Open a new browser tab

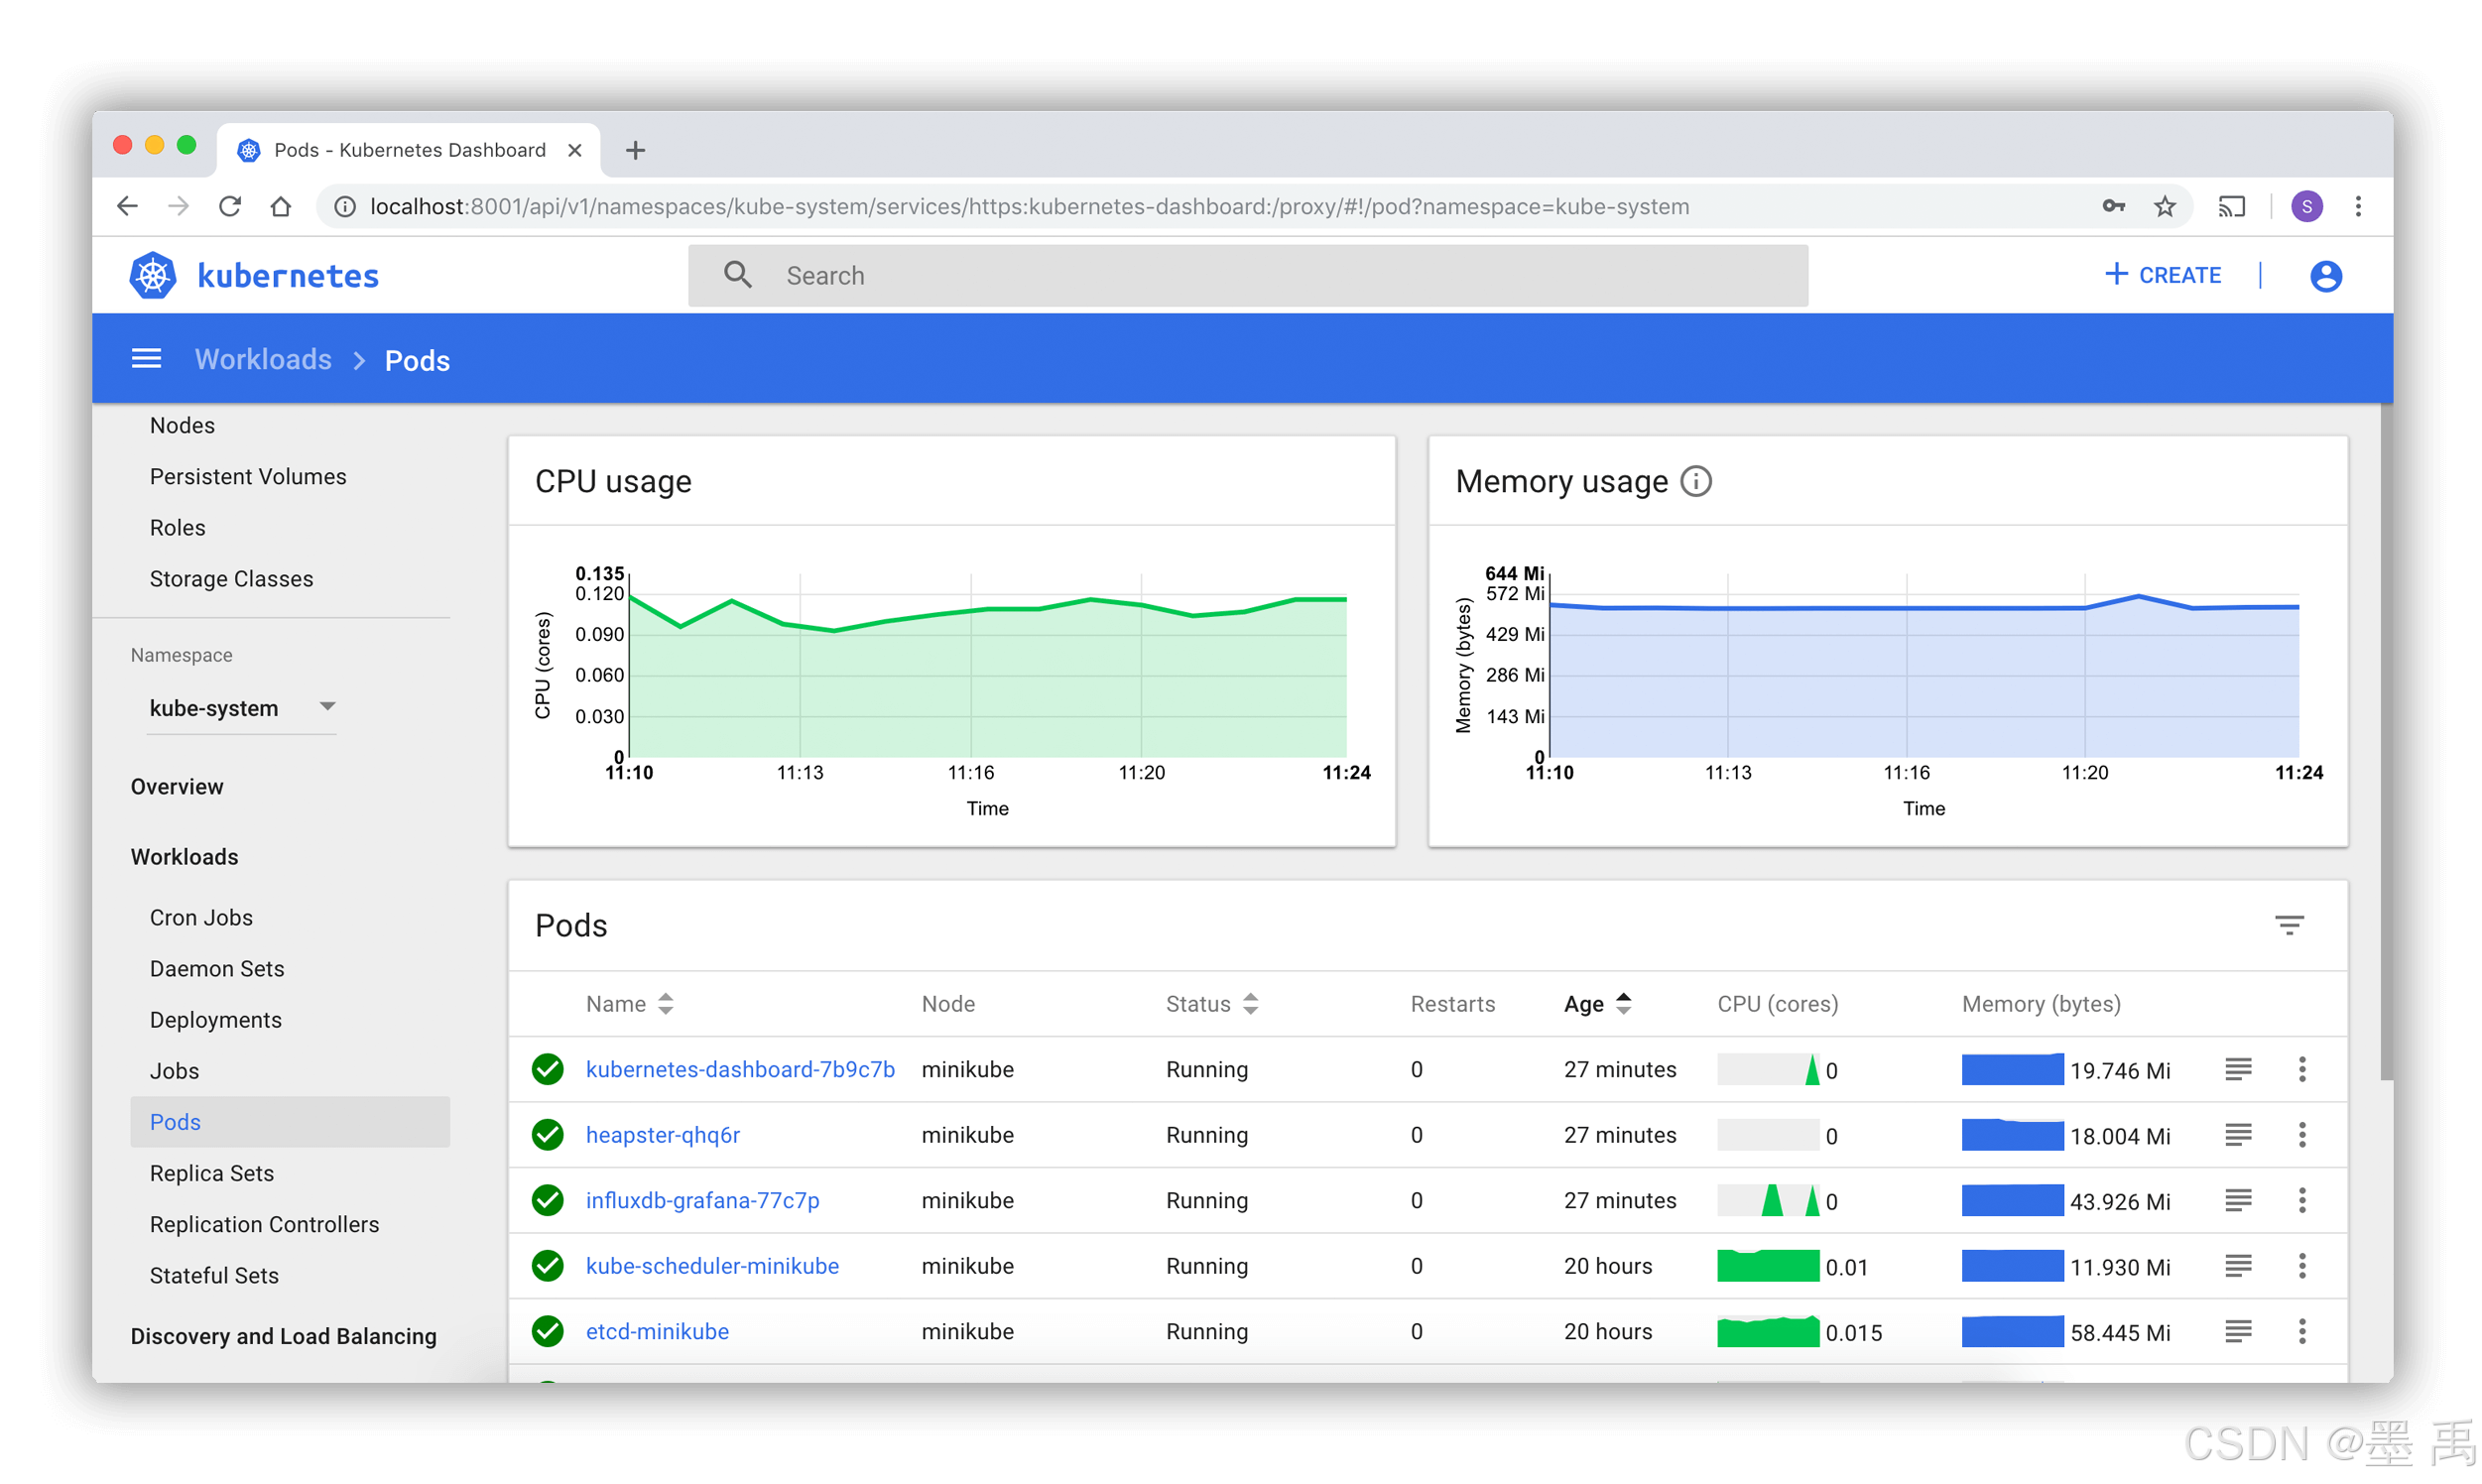(x=635, y=150)
